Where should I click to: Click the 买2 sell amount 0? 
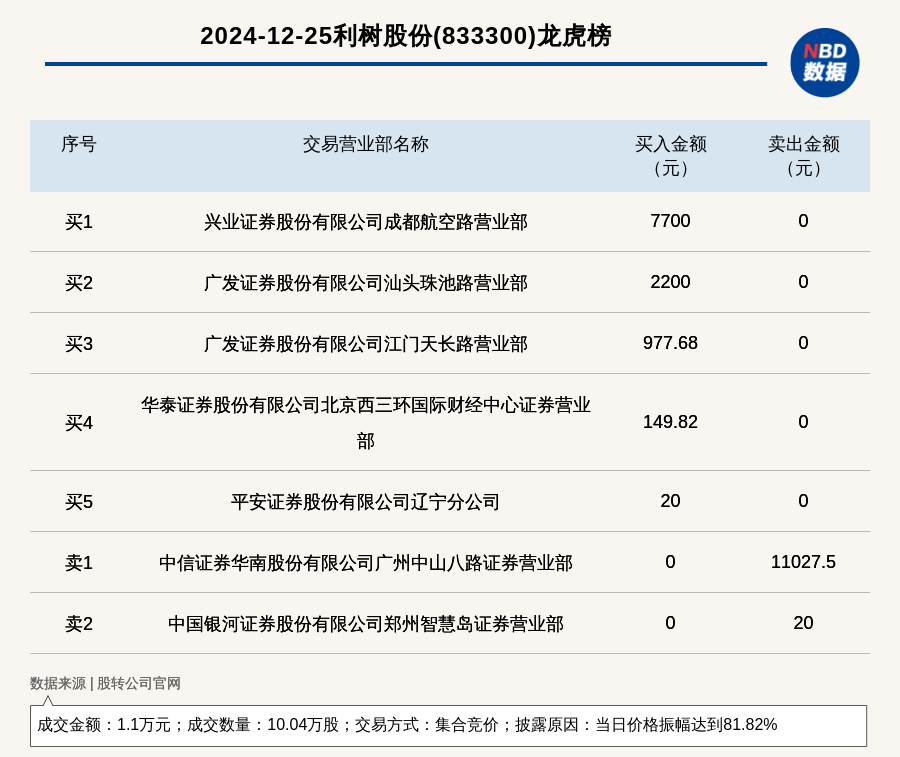(804, 282)
